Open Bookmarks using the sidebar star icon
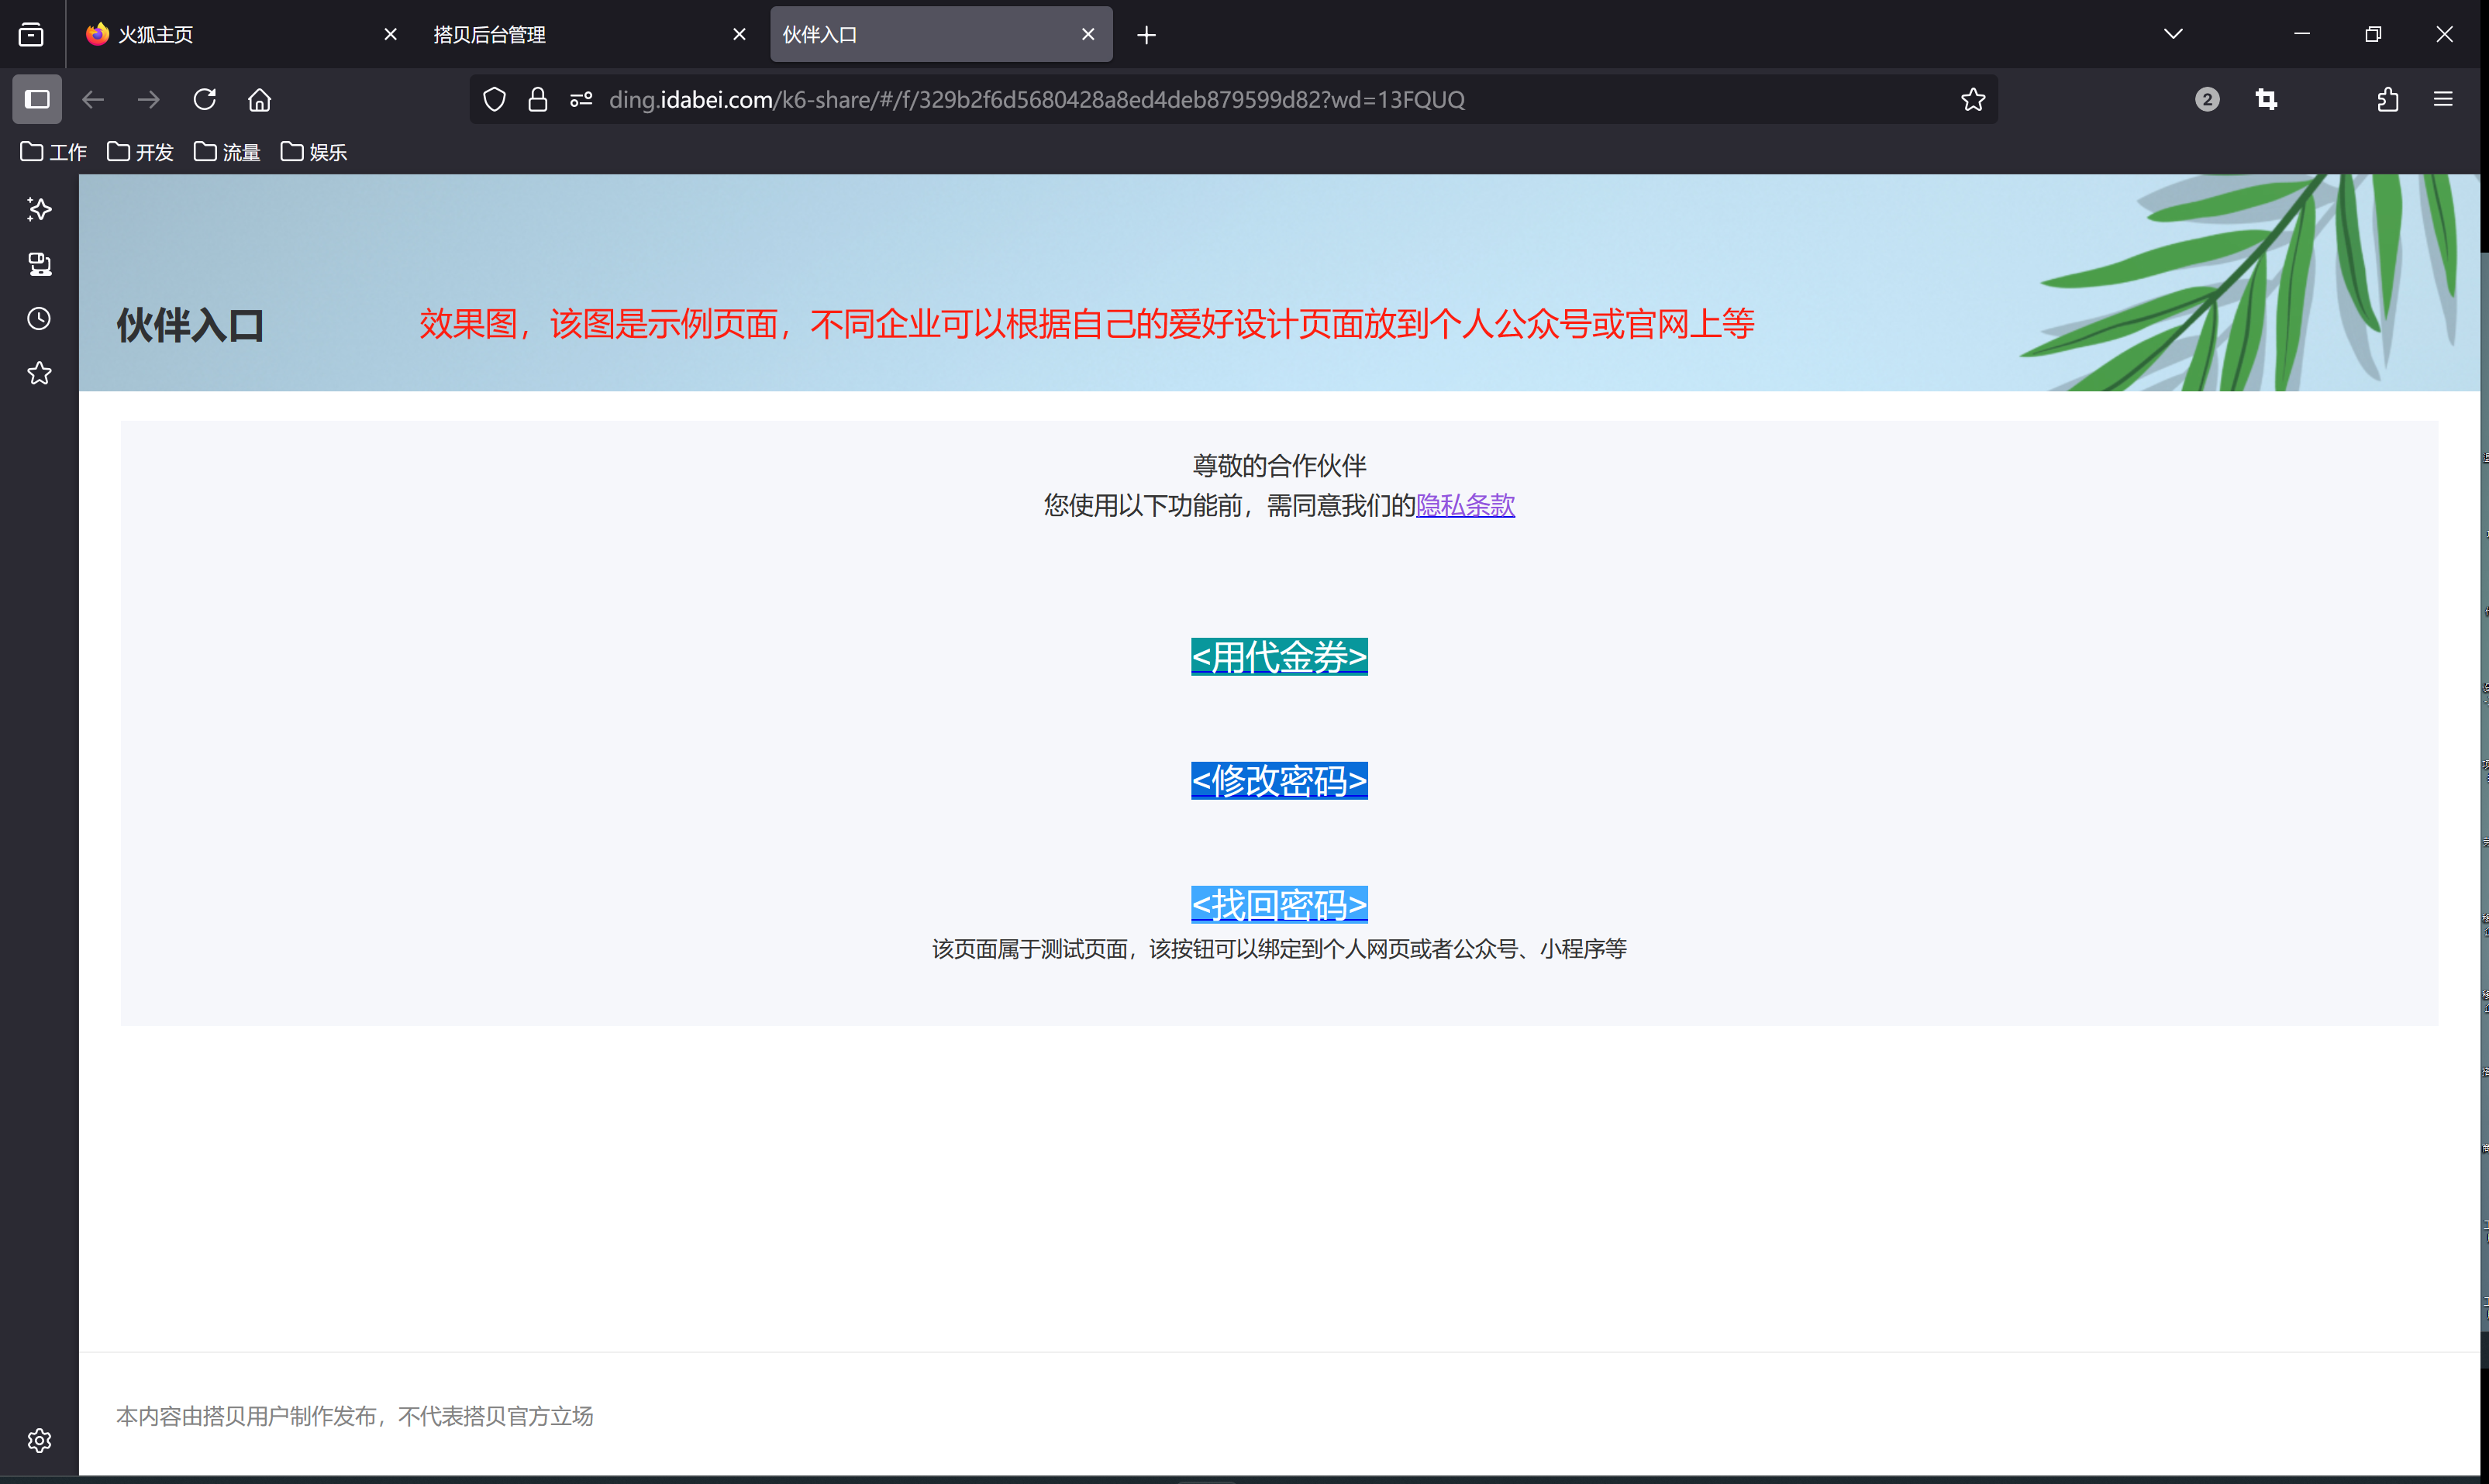The image size is (2489, 1484). [x=38, y=373]
